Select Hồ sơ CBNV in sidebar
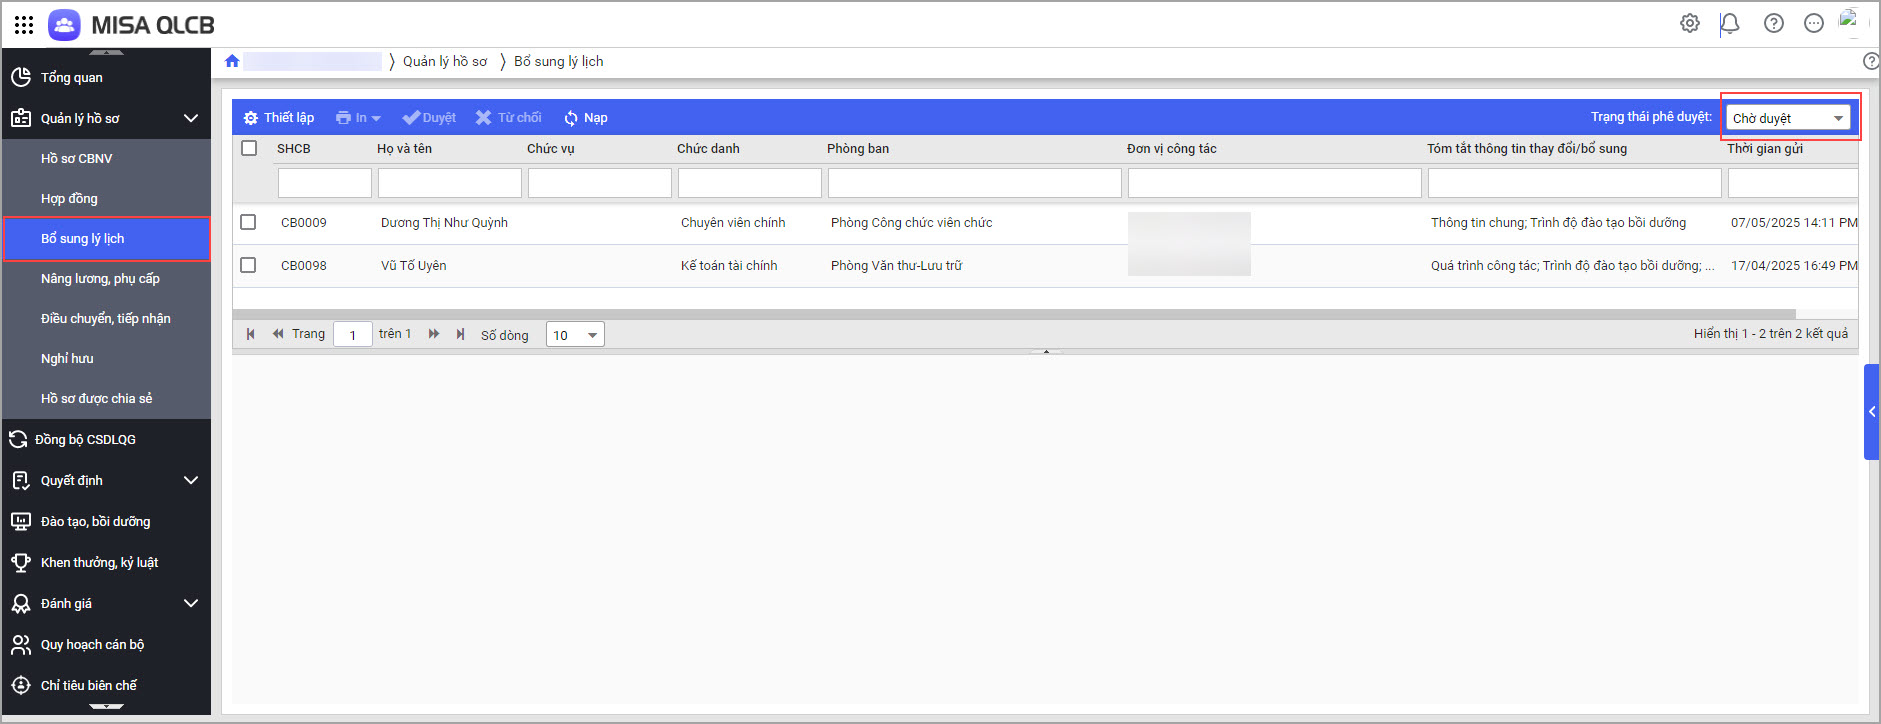Viewport: 1881px width, 724px height. [x=77, y=159]
